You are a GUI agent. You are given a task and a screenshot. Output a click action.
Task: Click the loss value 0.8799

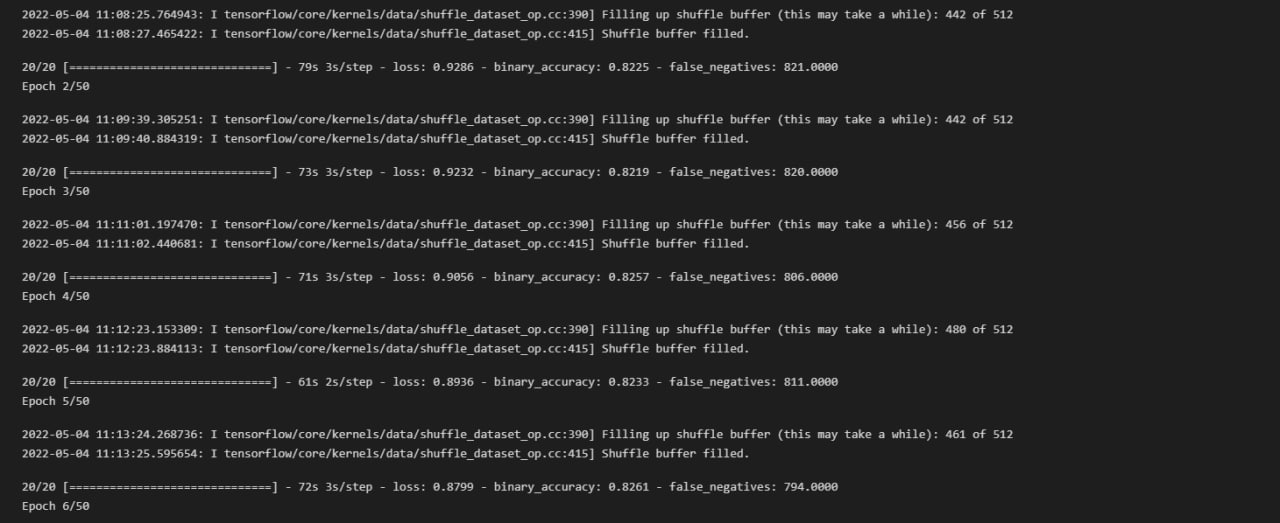point(453,487)
